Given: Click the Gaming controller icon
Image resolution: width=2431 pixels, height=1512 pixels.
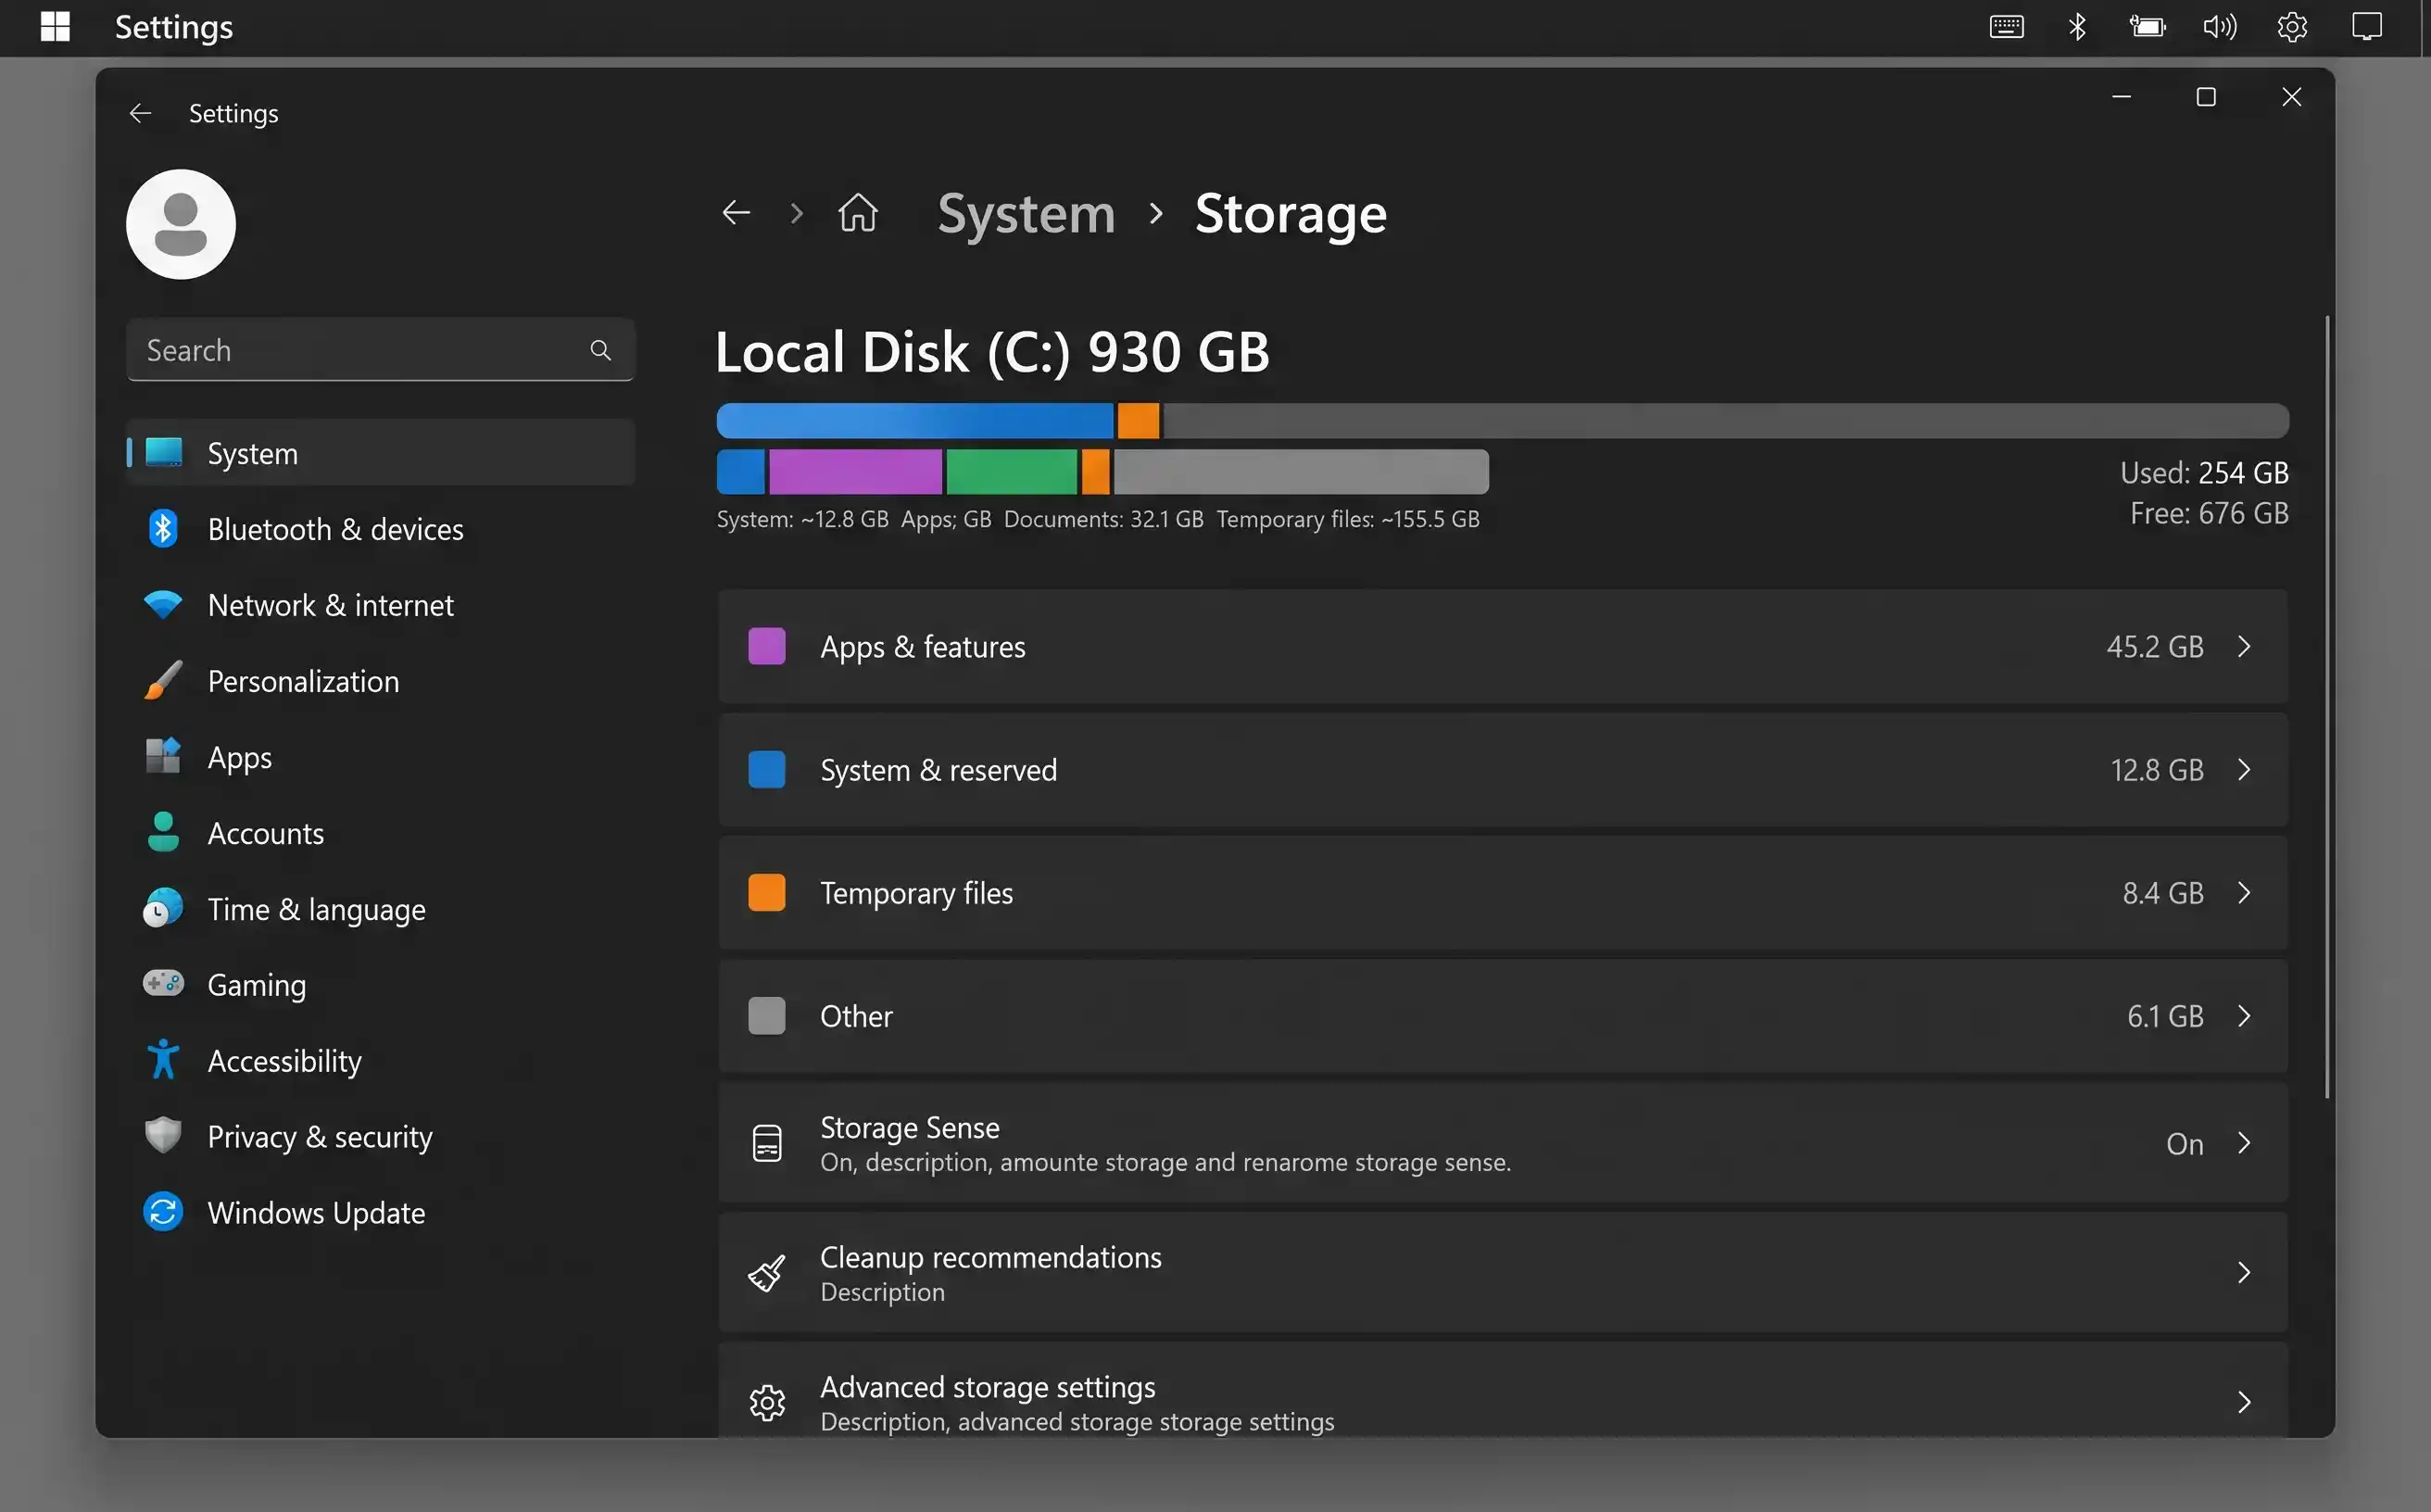Looking at the screenshot, I should pyautogui.click(x=163, y=984).
